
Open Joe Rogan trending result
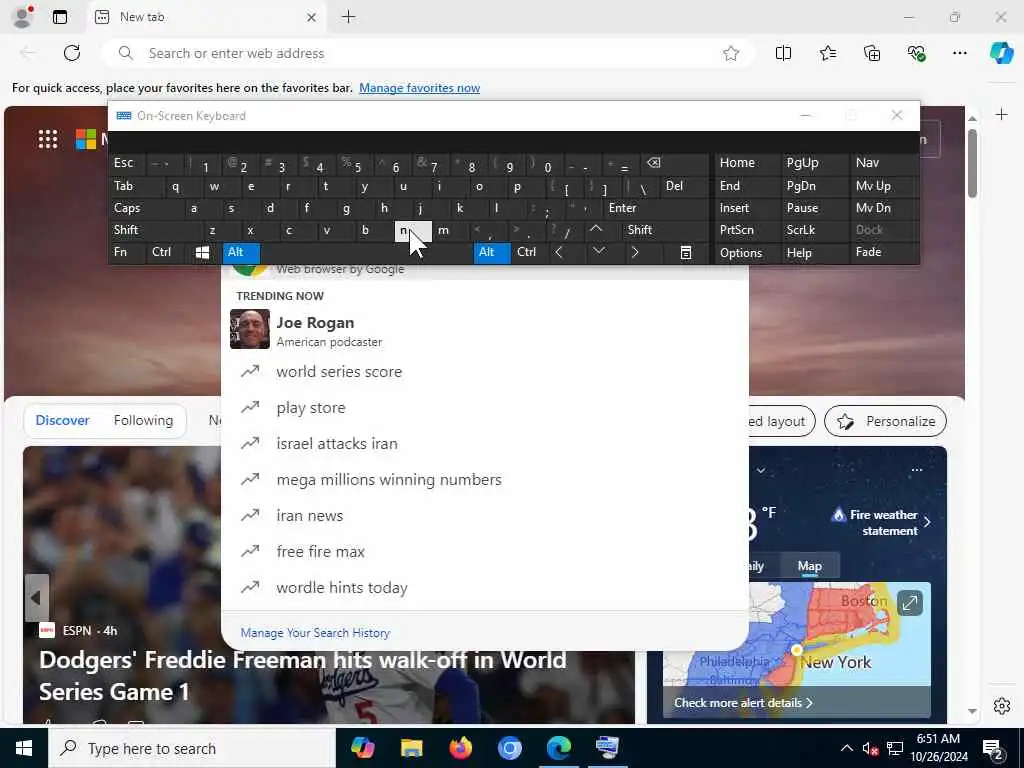(485, 330)
